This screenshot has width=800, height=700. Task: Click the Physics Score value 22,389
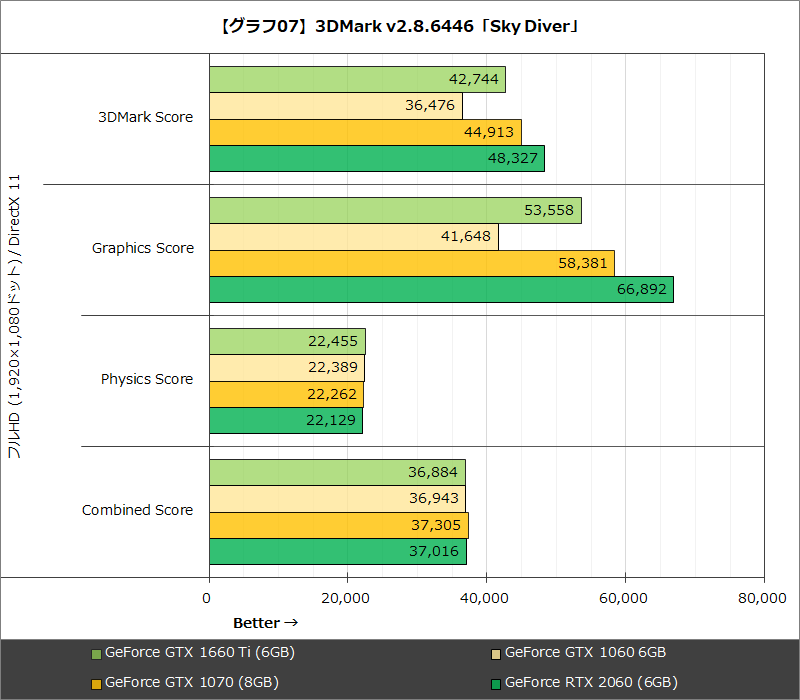(333, 367)
